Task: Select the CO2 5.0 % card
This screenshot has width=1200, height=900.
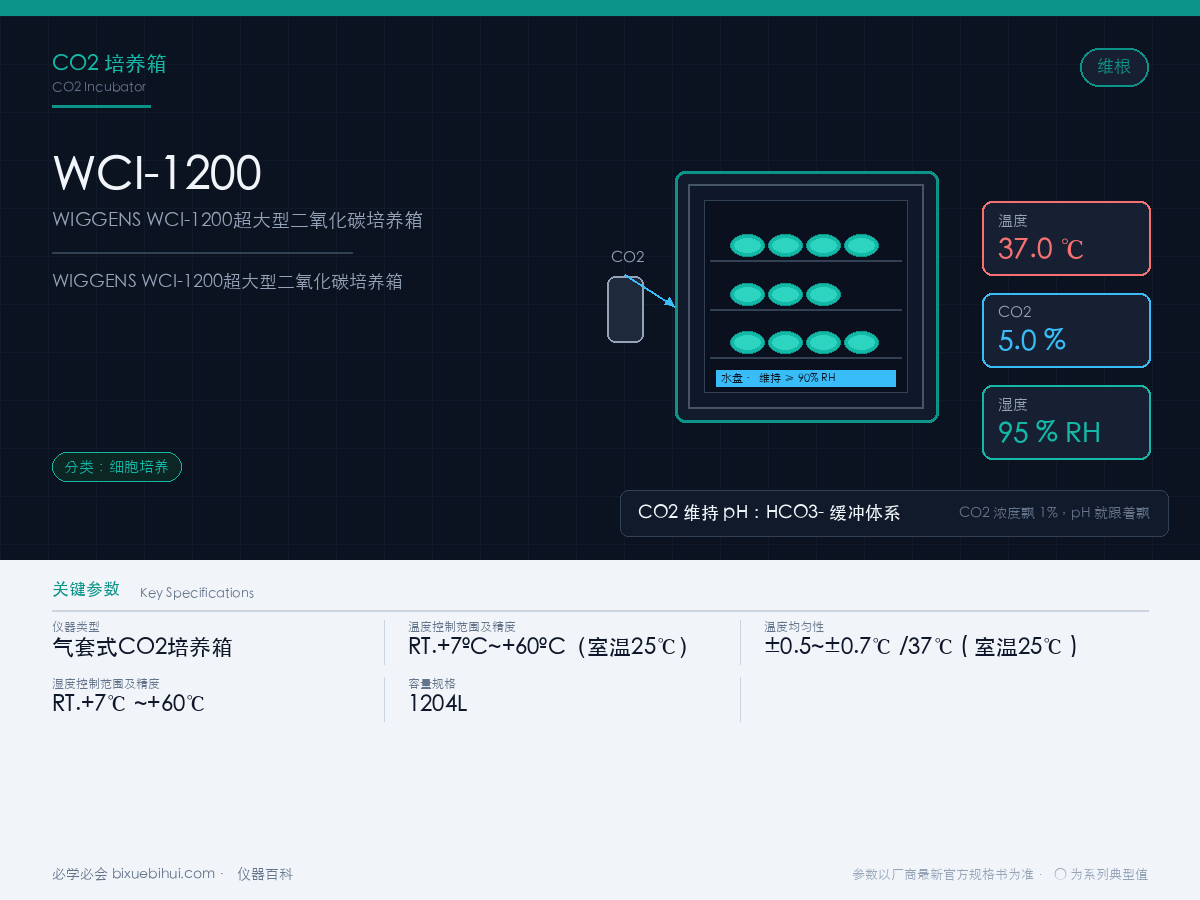Action: pos(1066,330)
